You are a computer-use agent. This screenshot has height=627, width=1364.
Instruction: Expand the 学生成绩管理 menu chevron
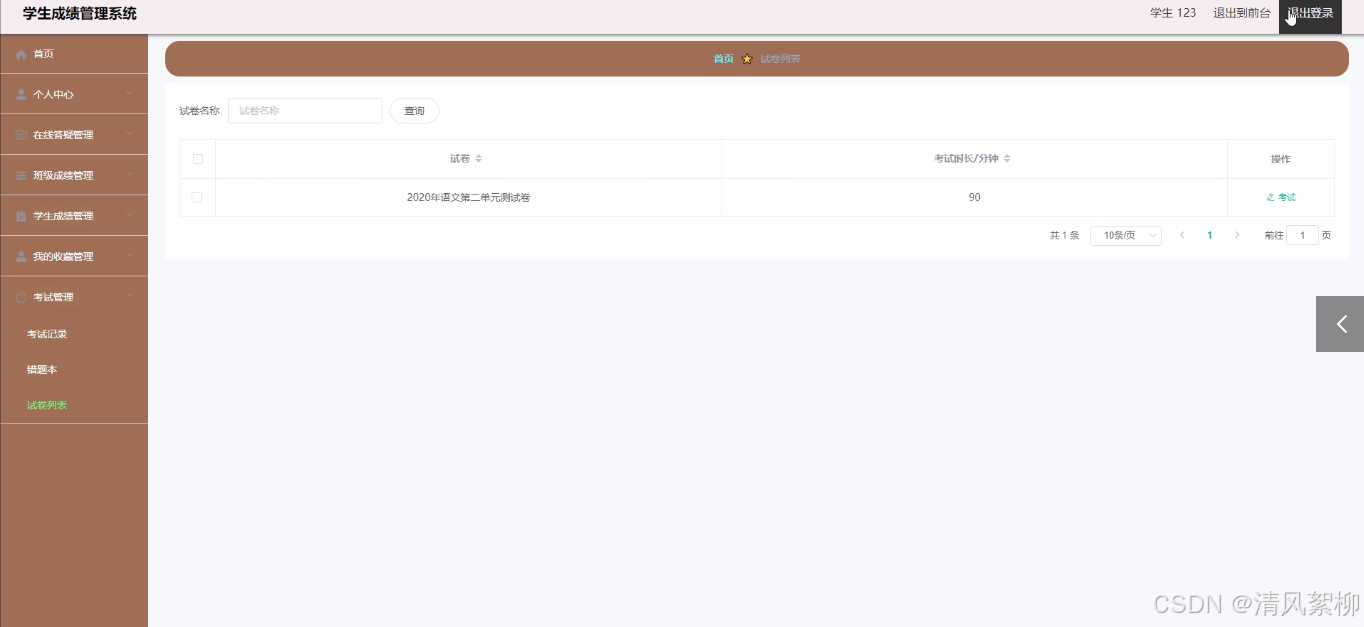[130, 216]
